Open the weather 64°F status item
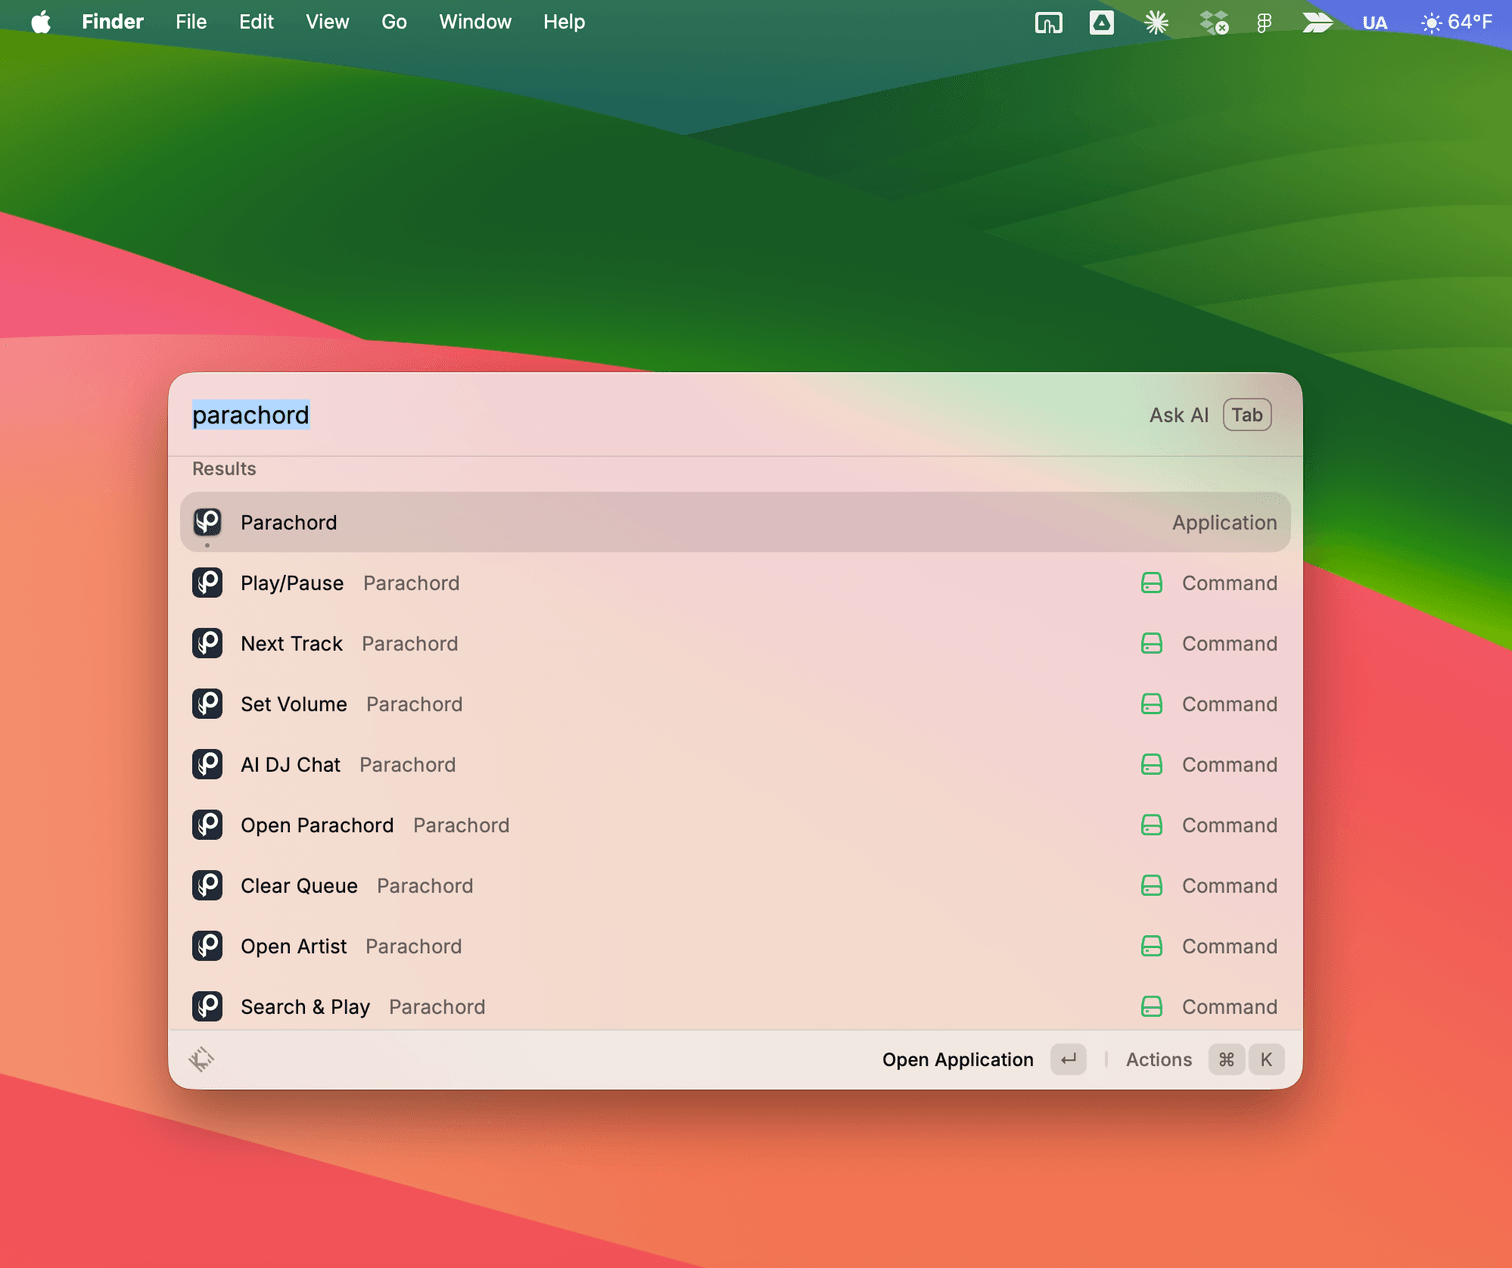The image size is (1512, 1268). 1456,22
